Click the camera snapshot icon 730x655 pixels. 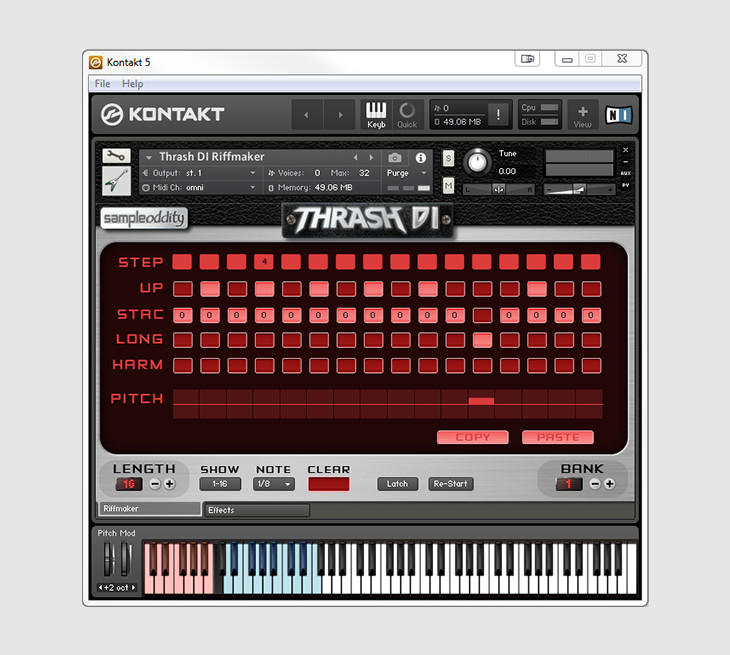click(x=395, y=158)
